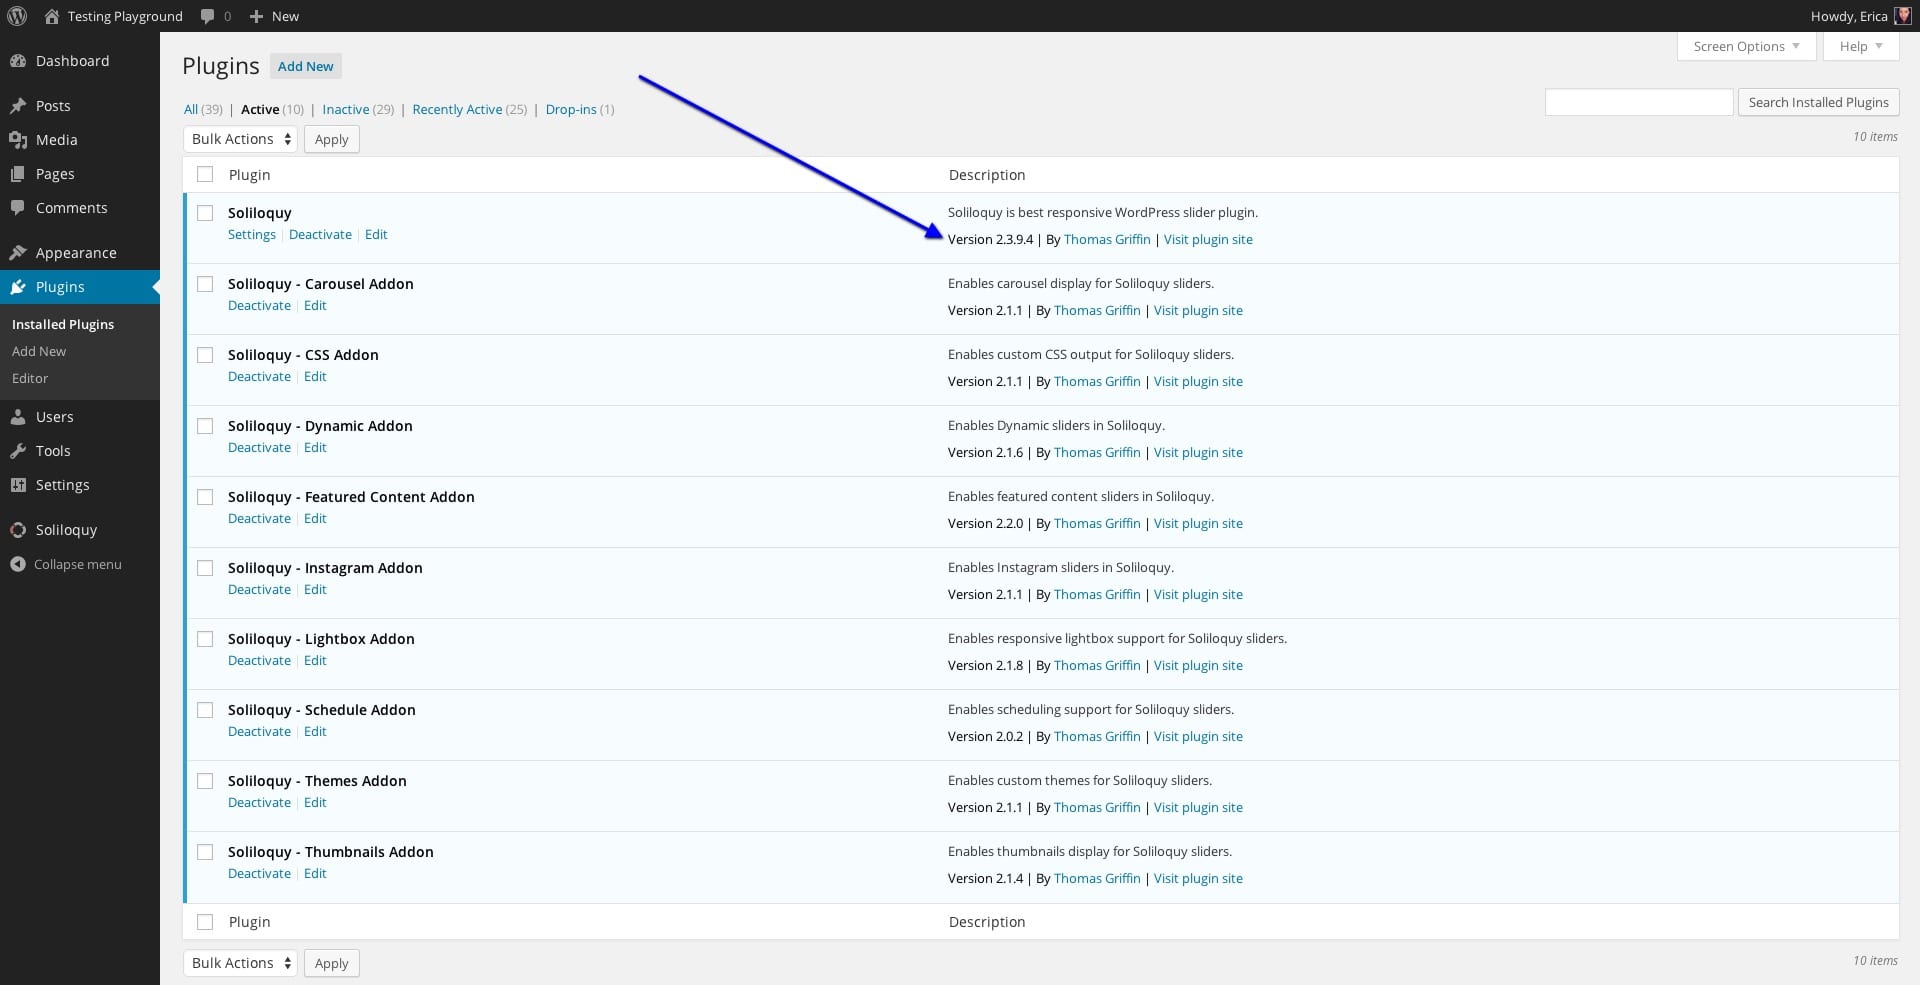1920x985 pixels.
Task: Open the bottom Bulk Actions dropdown
Action: pos(240,963)
